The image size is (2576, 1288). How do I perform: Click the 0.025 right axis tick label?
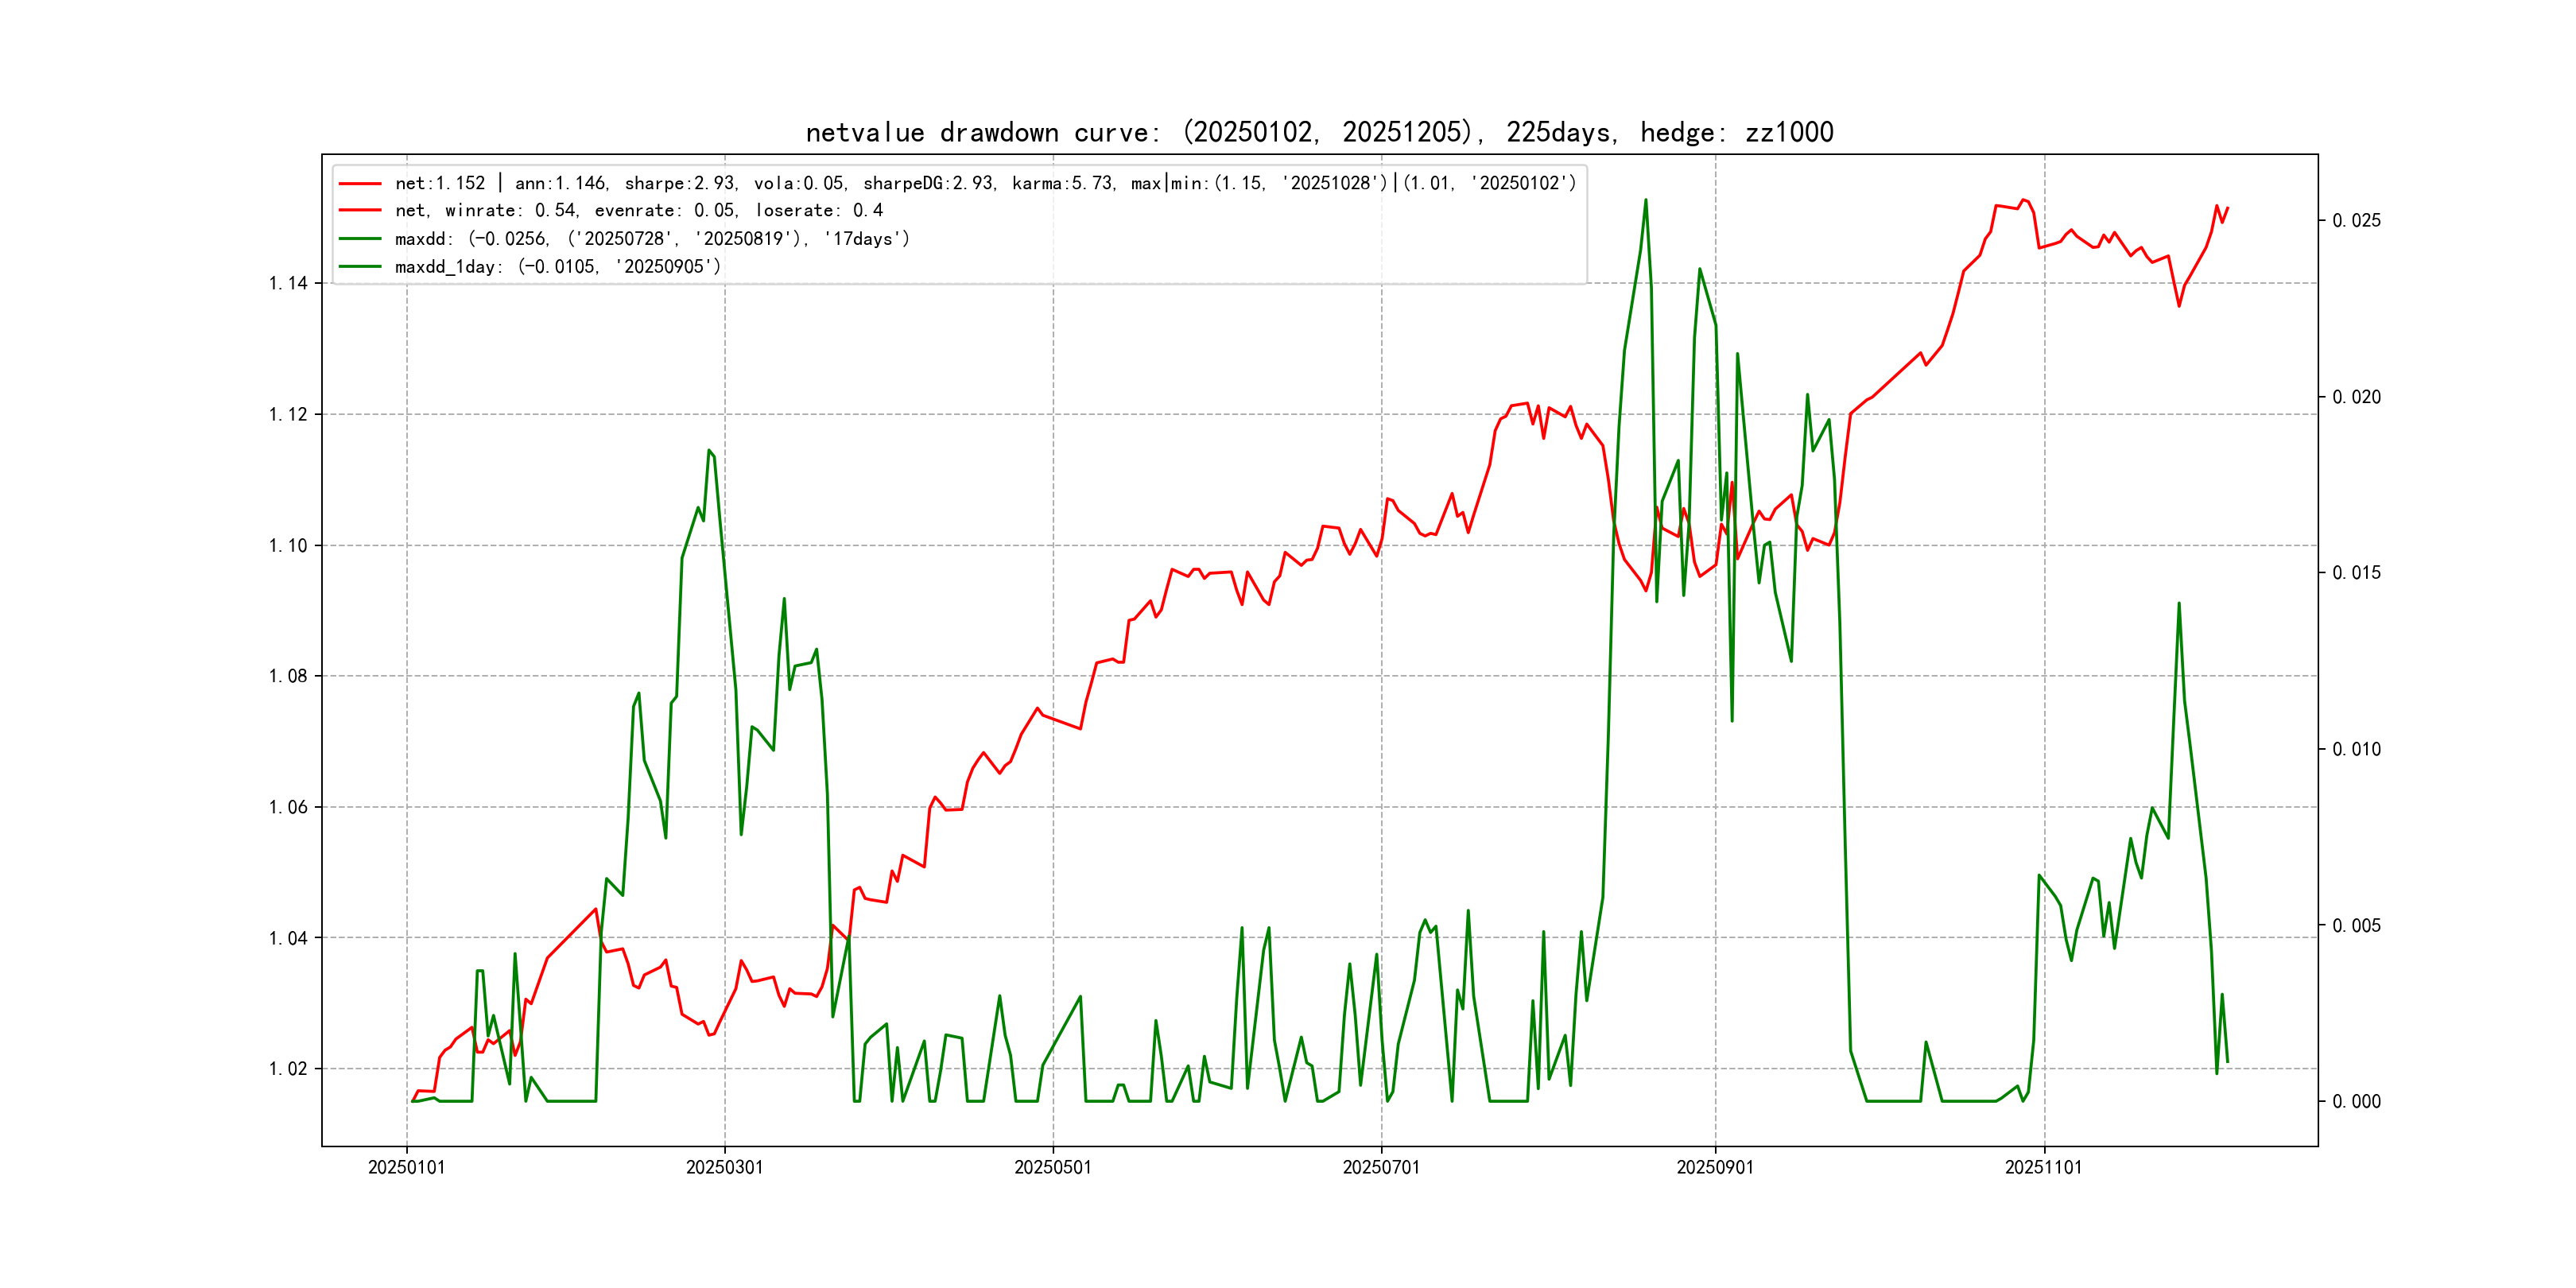click(x=2356, y=221)
